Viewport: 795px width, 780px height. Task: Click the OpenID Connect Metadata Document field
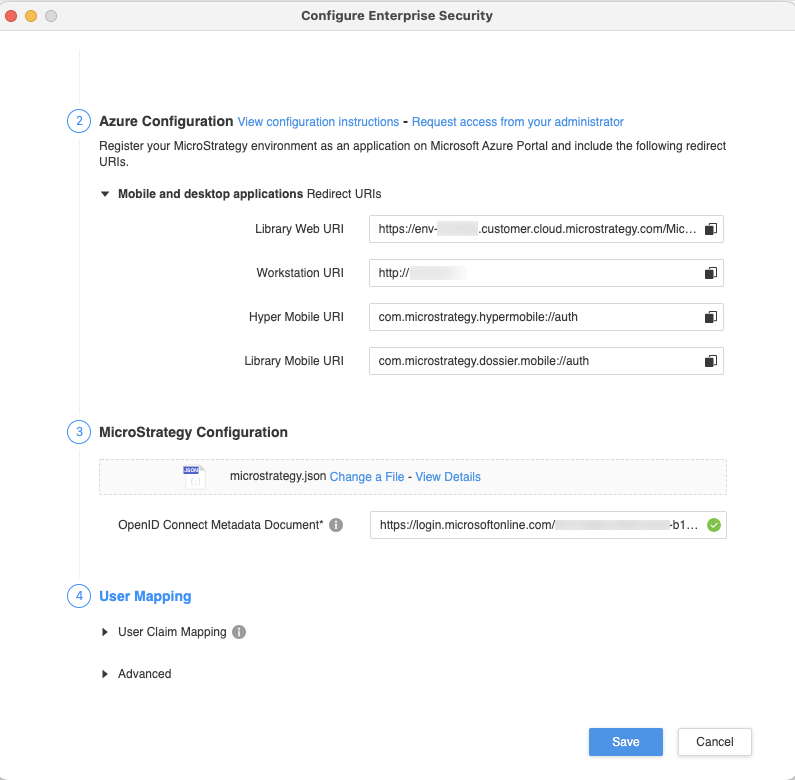tap(535, 525)
